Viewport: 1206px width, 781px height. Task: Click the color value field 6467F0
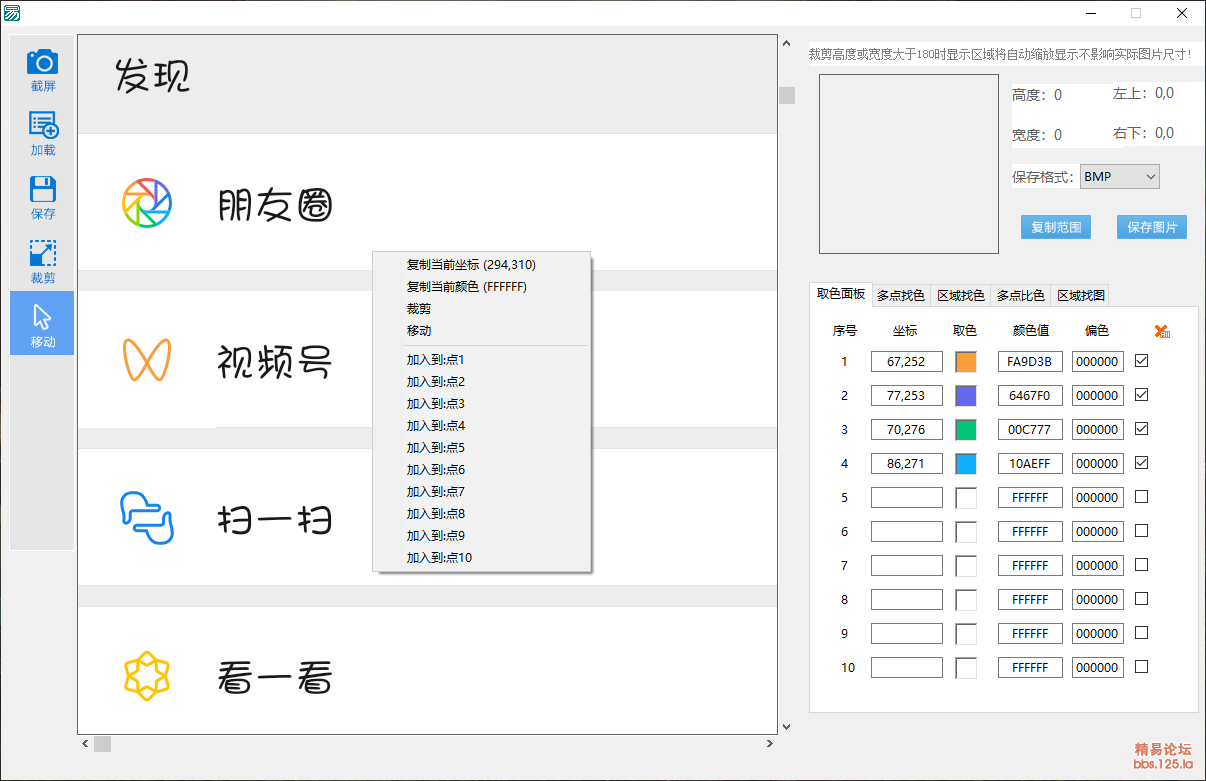[1030, 396]
